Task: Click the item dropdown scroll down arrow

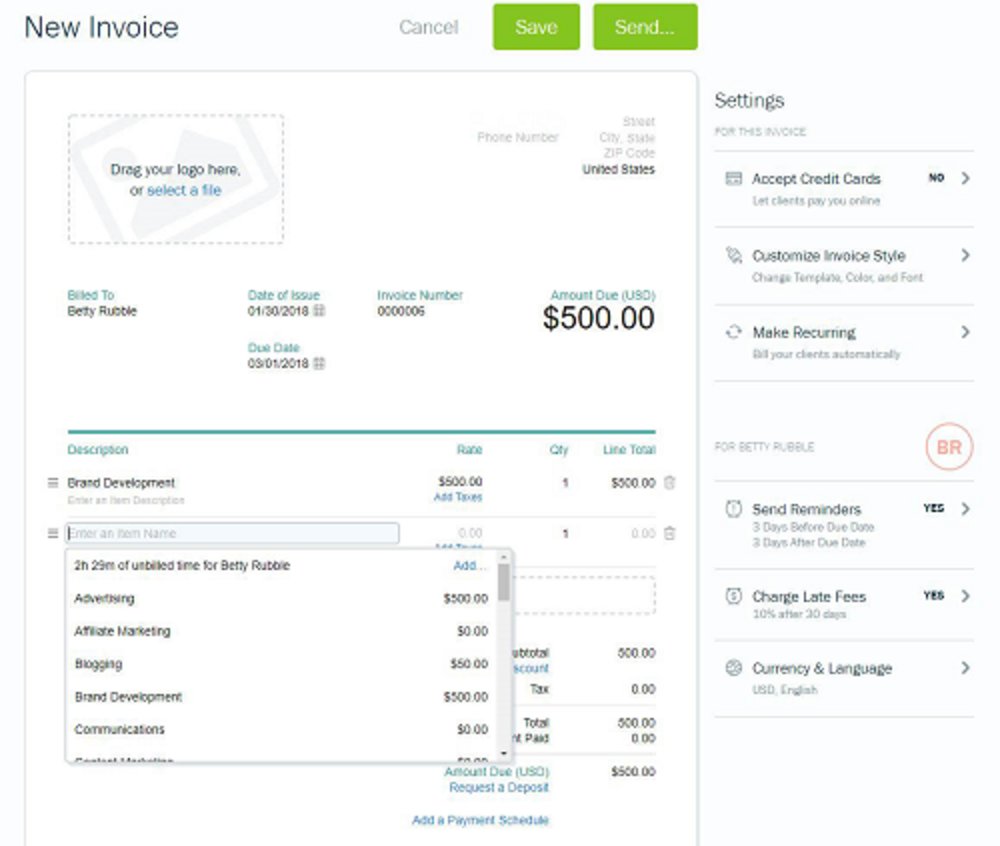Action: coord(504,754)
